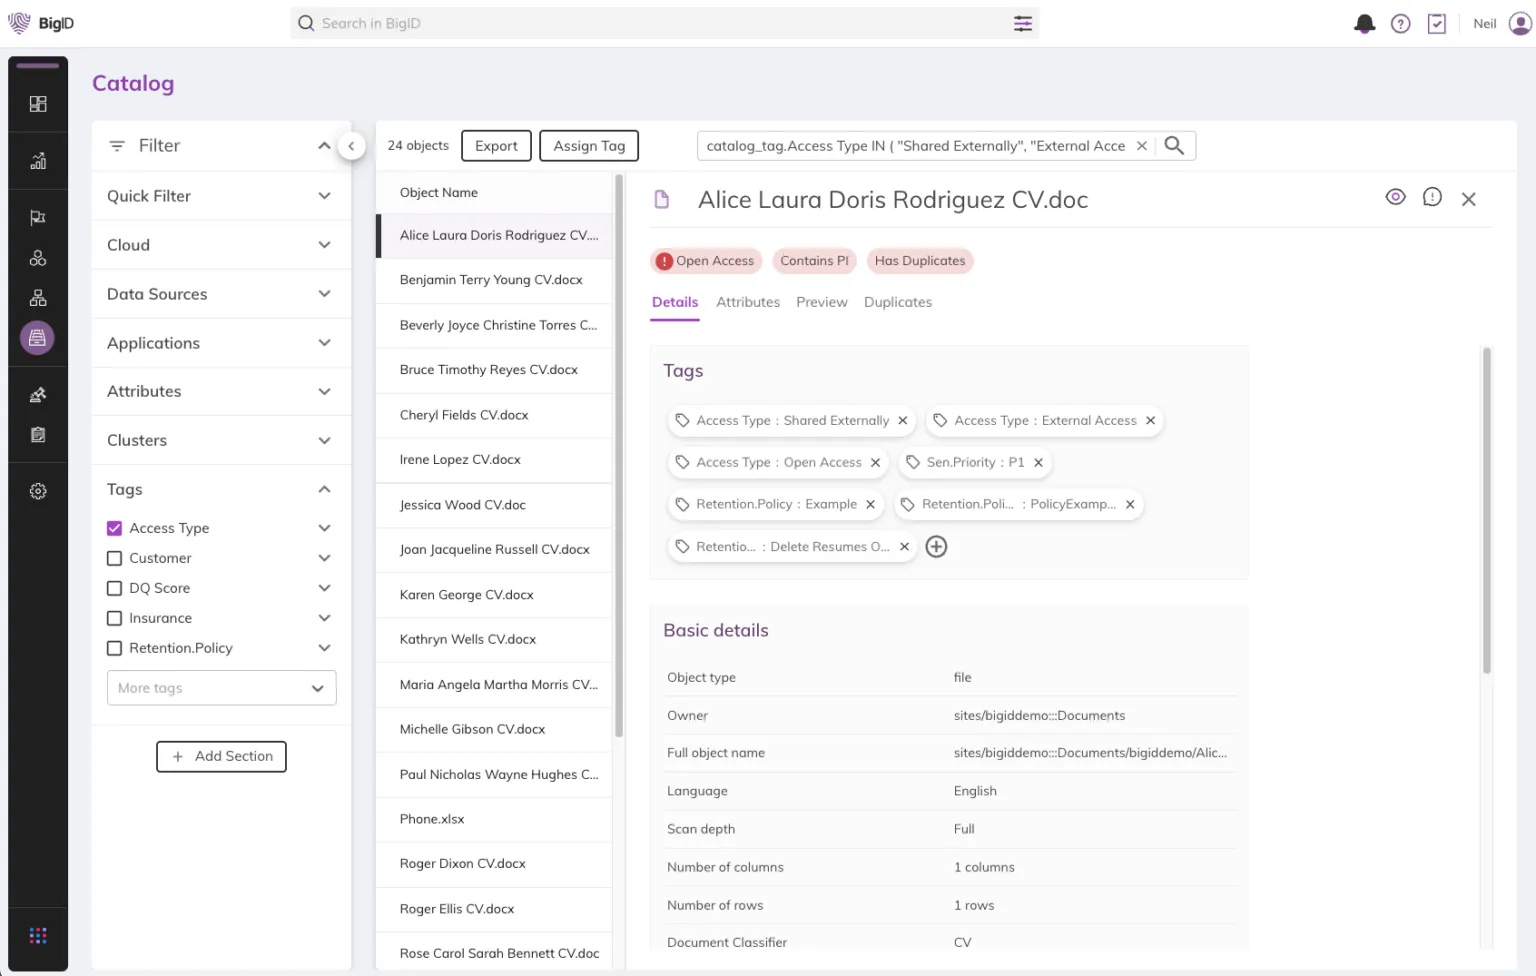The height and width of the screenshot is (976, 1536).
Task: Check the Insurance tag checkbox
Action: (114, 618)
